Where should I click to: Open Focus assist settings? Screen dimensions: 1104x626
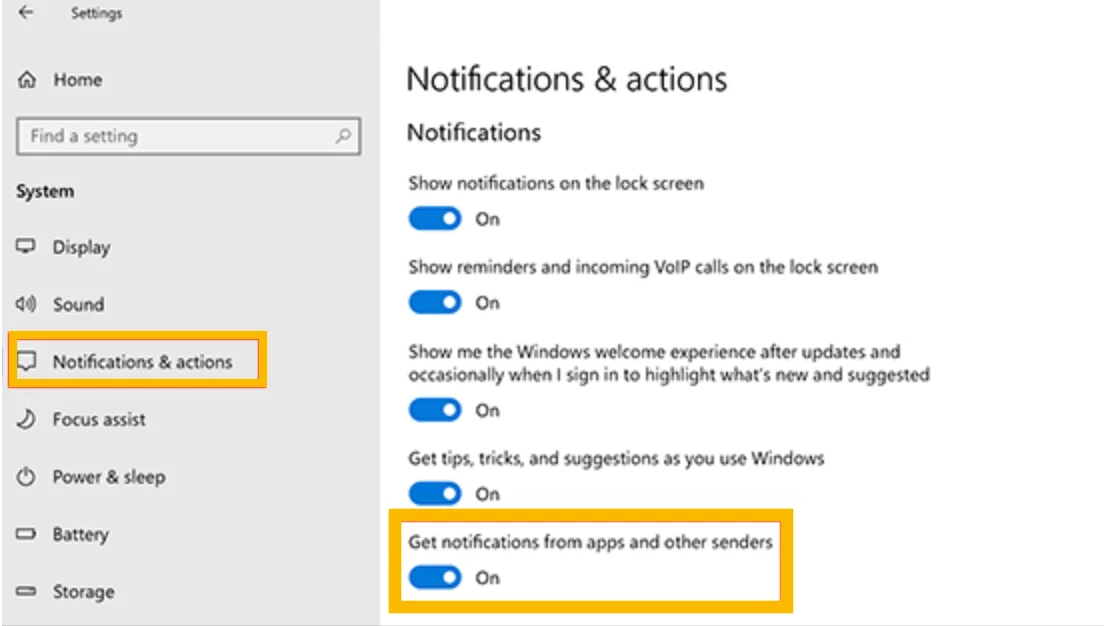click(99, 419)
